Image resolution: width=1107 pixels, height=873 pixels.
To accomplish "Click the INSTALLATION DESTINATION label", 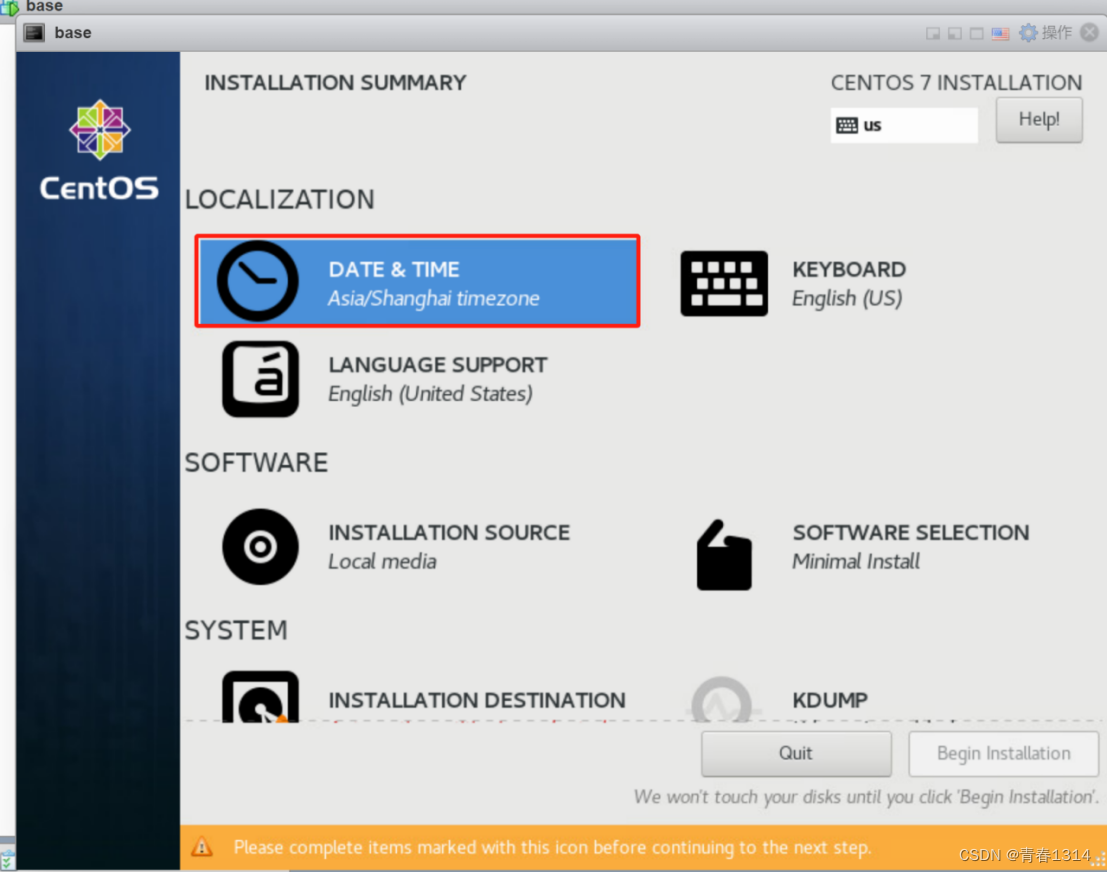I will 477,700.
